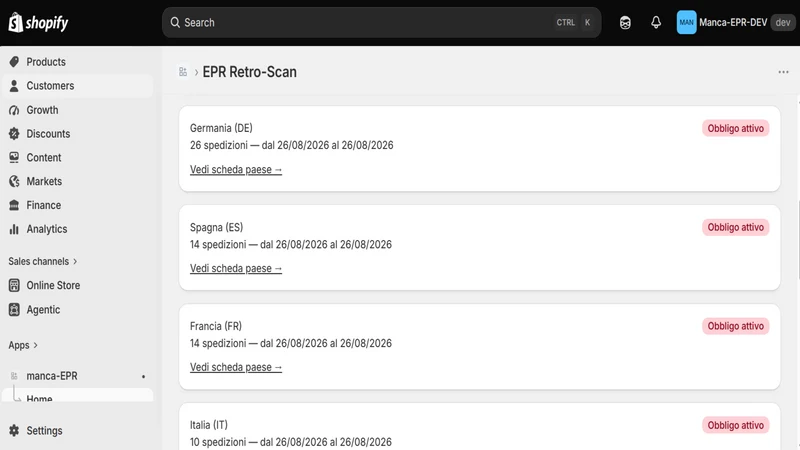Screen dimensions: 800x450
Task: Open notifications bell icon
Action: click(656, 22)
